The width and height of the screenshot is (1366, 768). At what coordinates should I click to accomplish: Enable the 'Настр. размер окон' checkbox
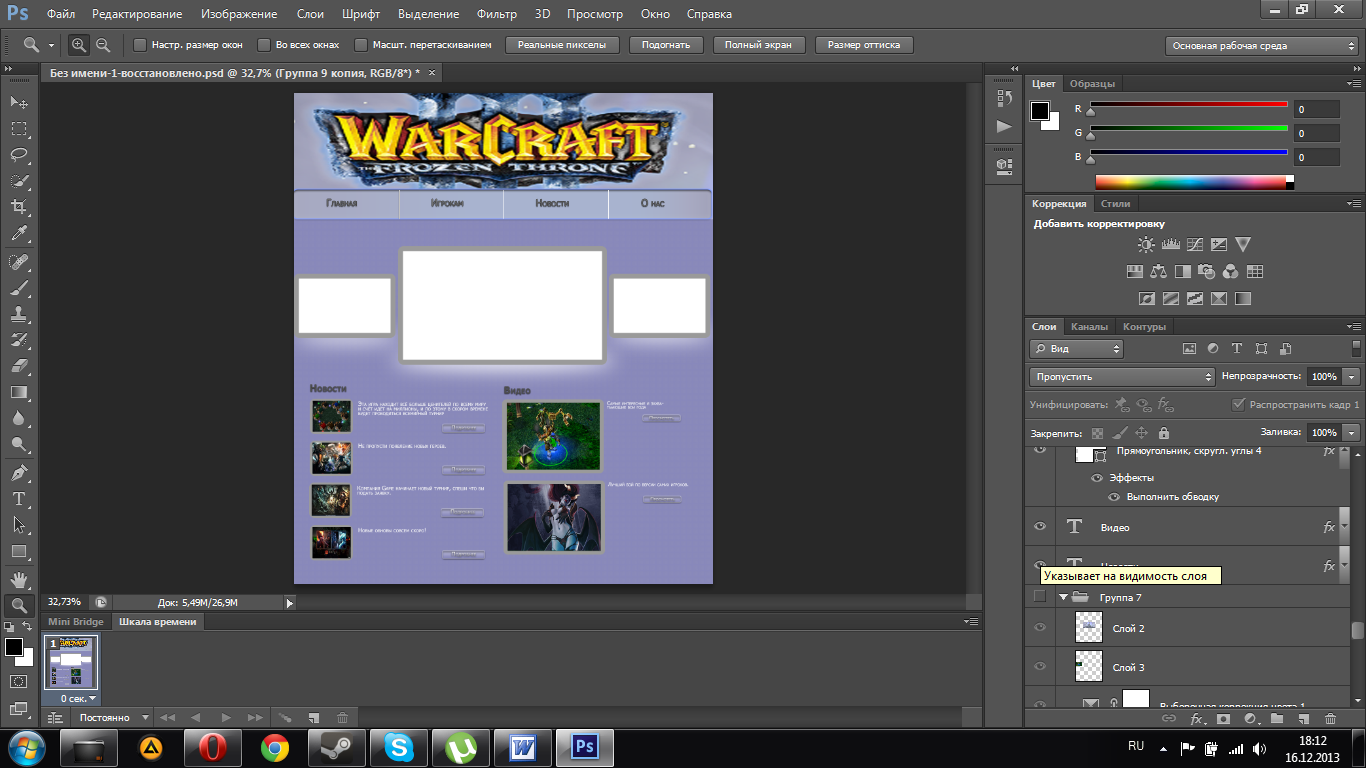click(140, 45)
